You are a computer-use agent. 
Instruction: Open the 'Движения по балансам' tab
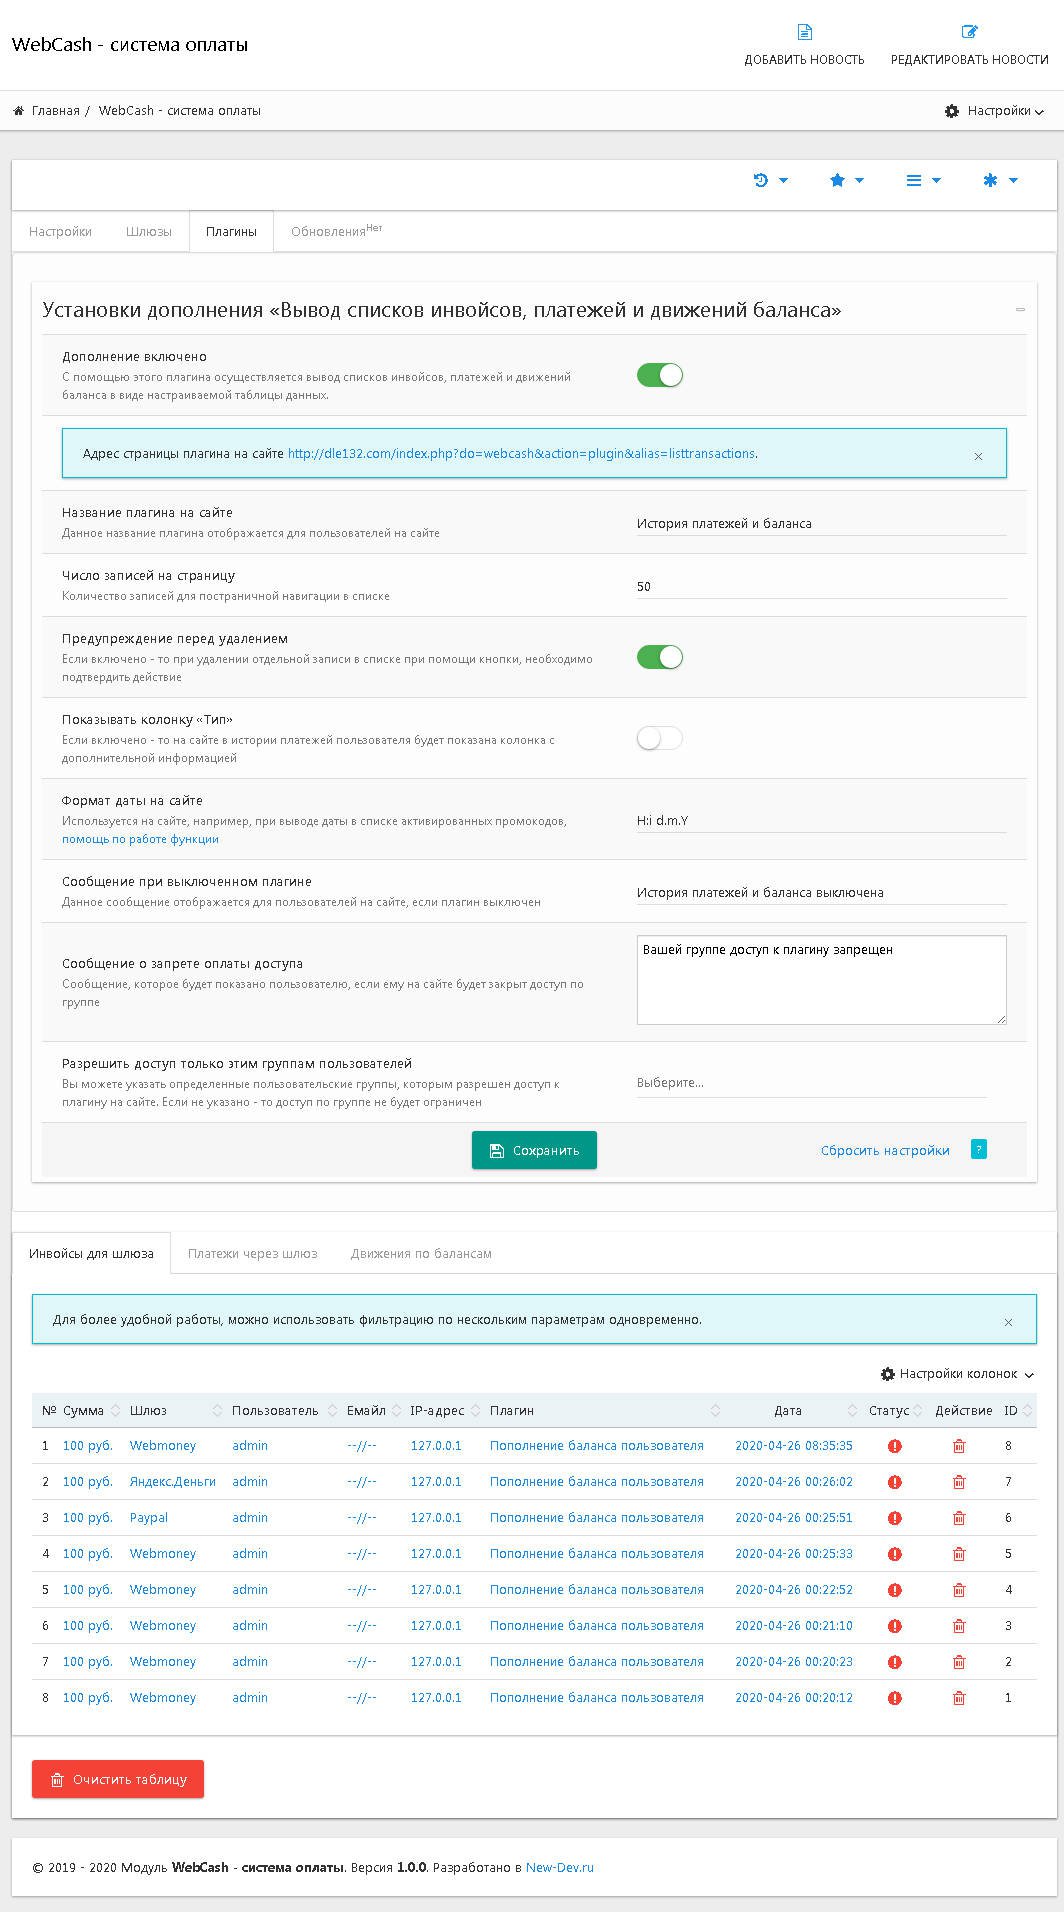coord(421,1254)
